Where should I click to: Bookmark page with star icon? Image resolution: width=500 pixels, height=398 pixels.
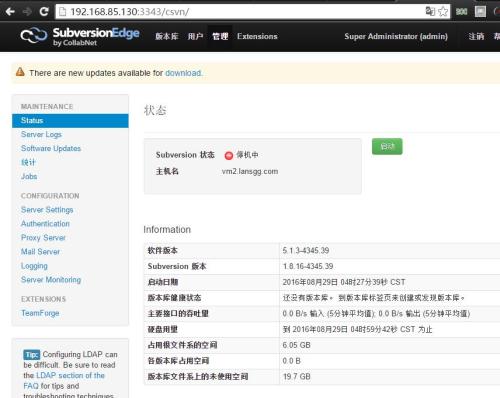[443, 12]
